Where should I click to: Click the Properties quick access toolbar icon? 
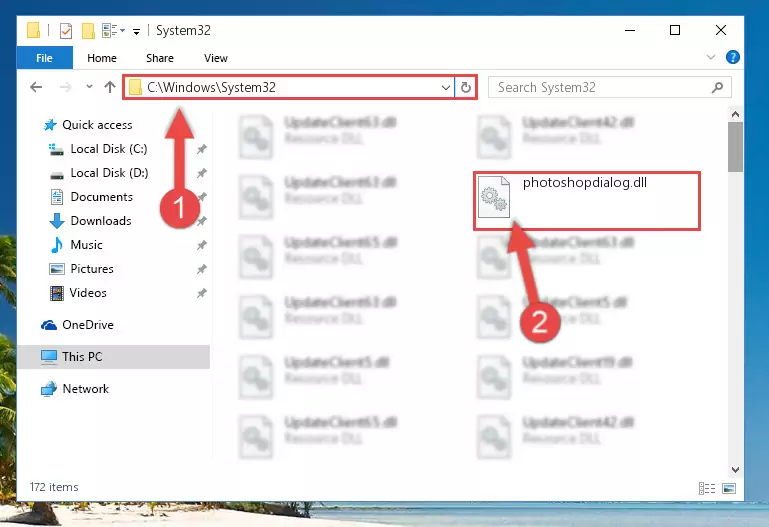pos(65,30)
